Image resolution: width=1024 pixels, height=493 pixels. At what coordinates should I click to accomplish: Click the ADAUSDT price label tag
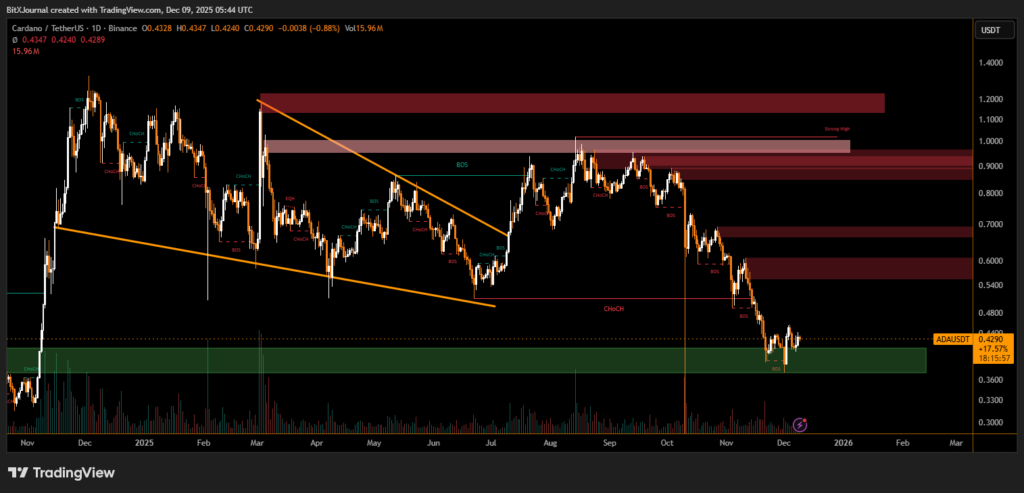click(952, 339)
